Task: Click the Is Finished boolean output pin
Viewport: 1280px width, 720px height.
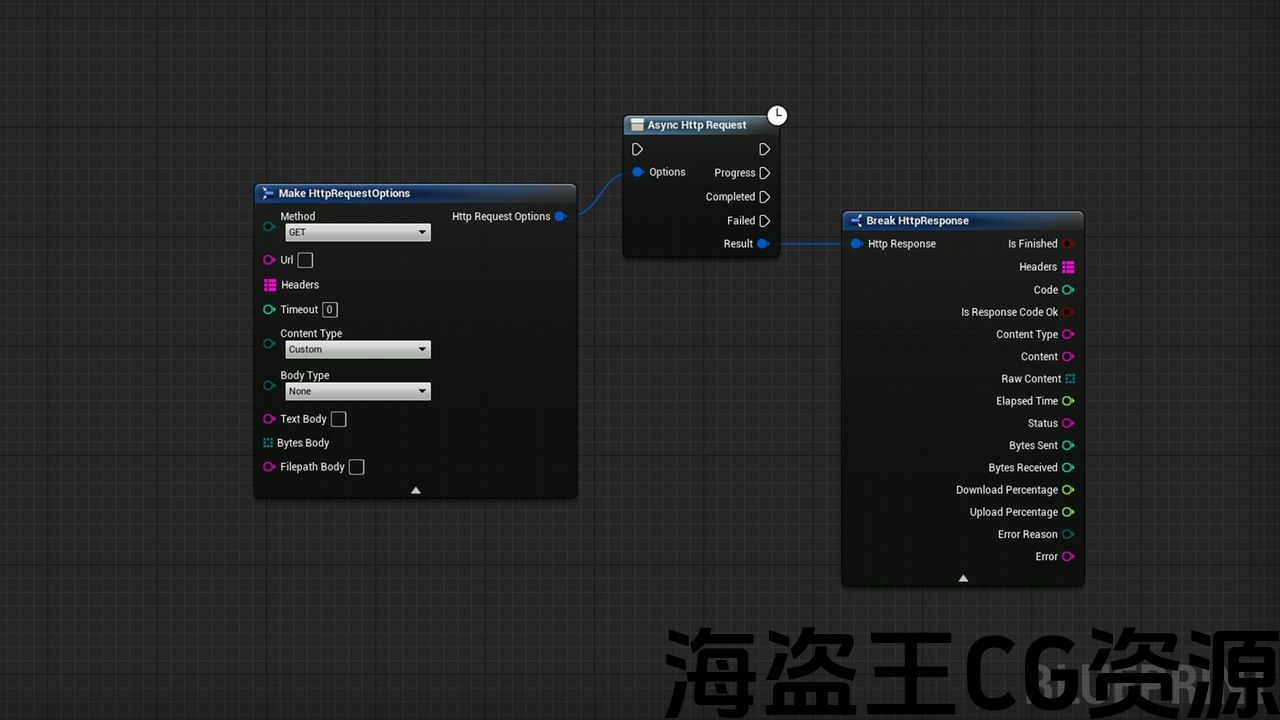Action: [1068, 244]
